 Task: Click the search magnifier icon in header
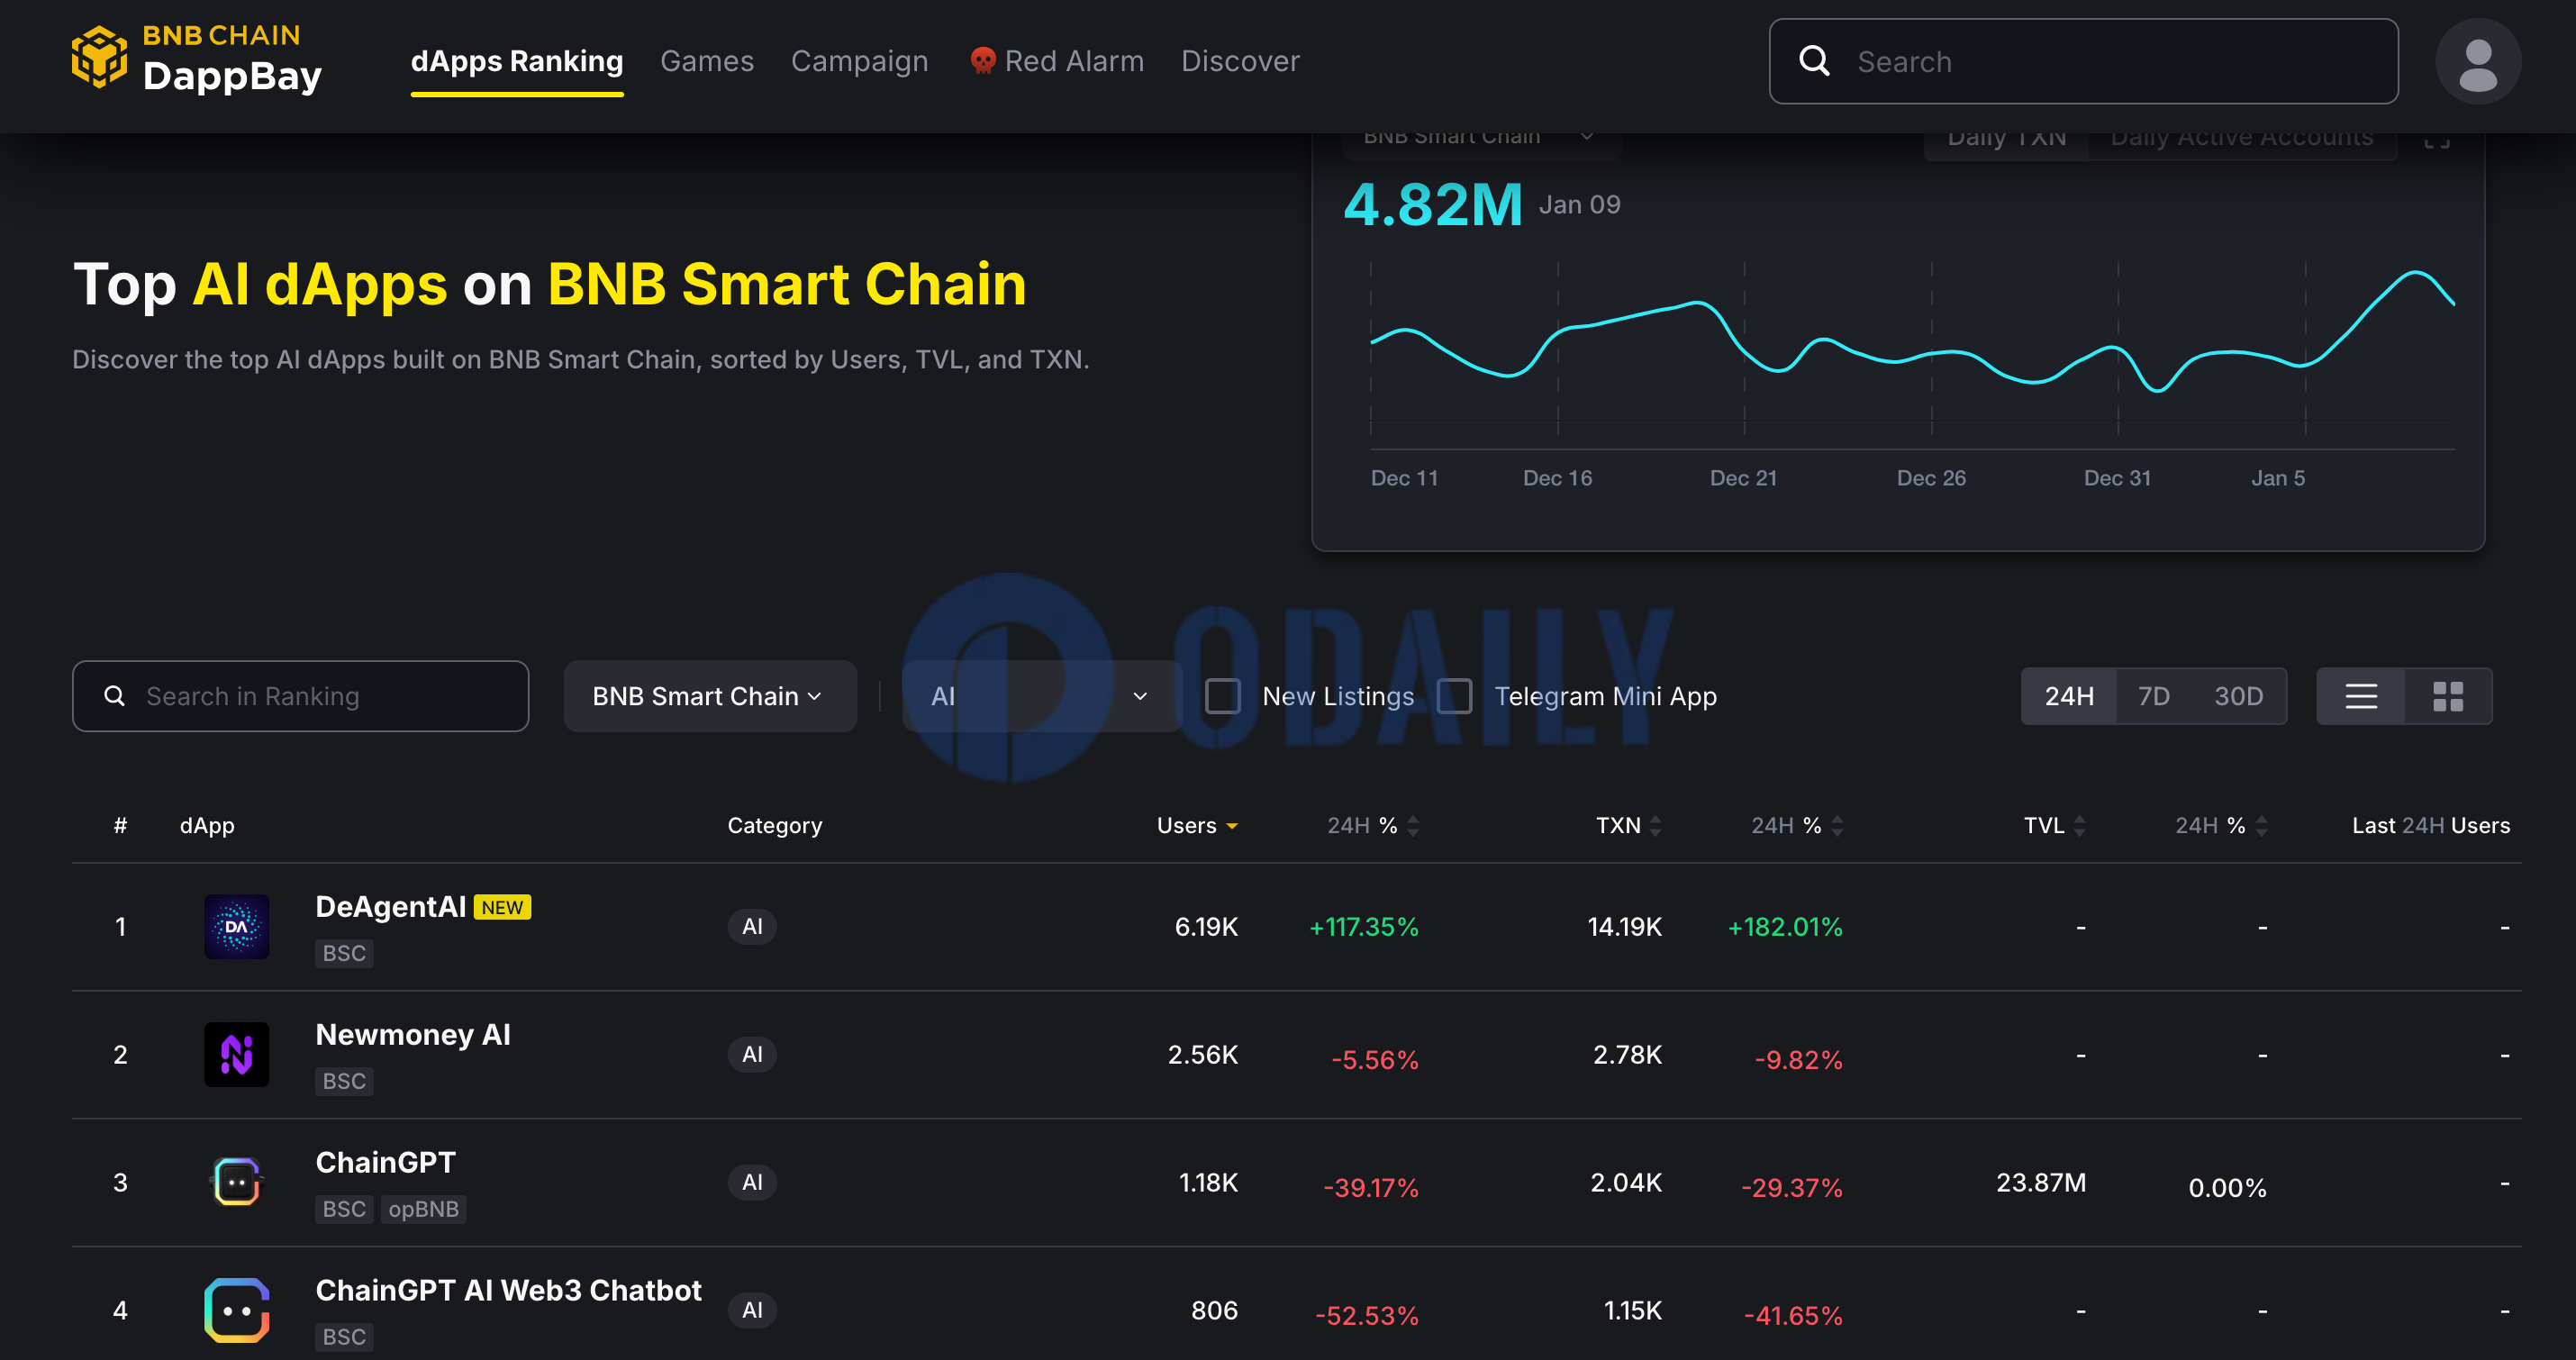(1814, 61)
